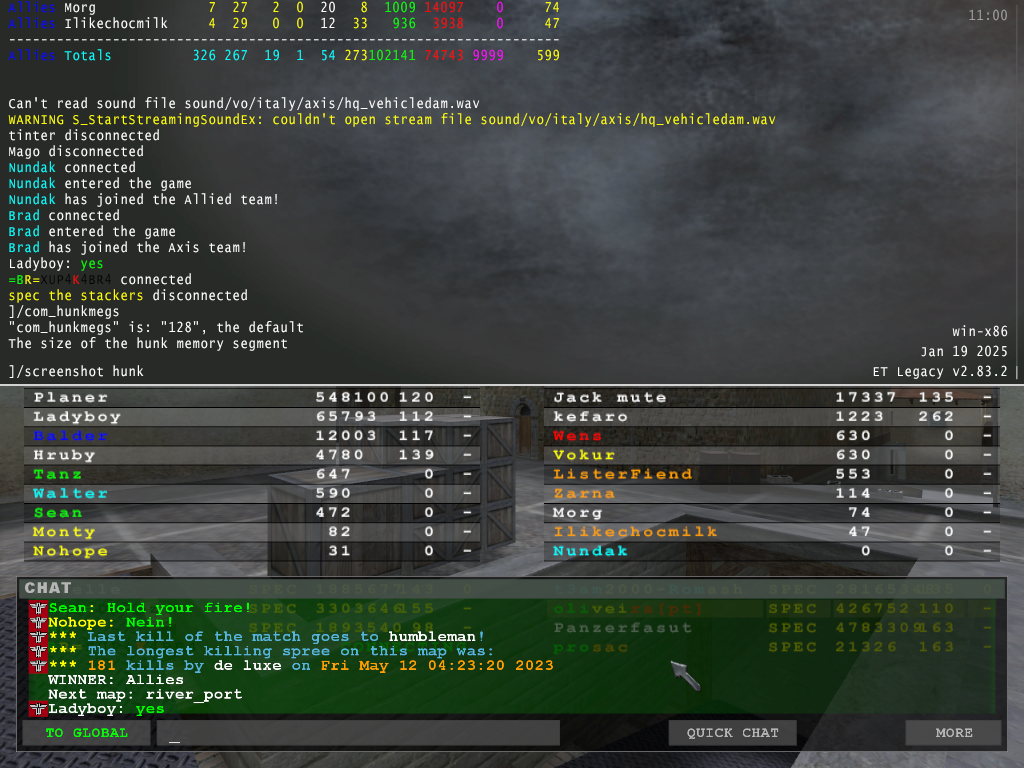Select player Nohope in the scoreboard
The height and width of the screenshot is (768, 1024).
tap(252, 551)
